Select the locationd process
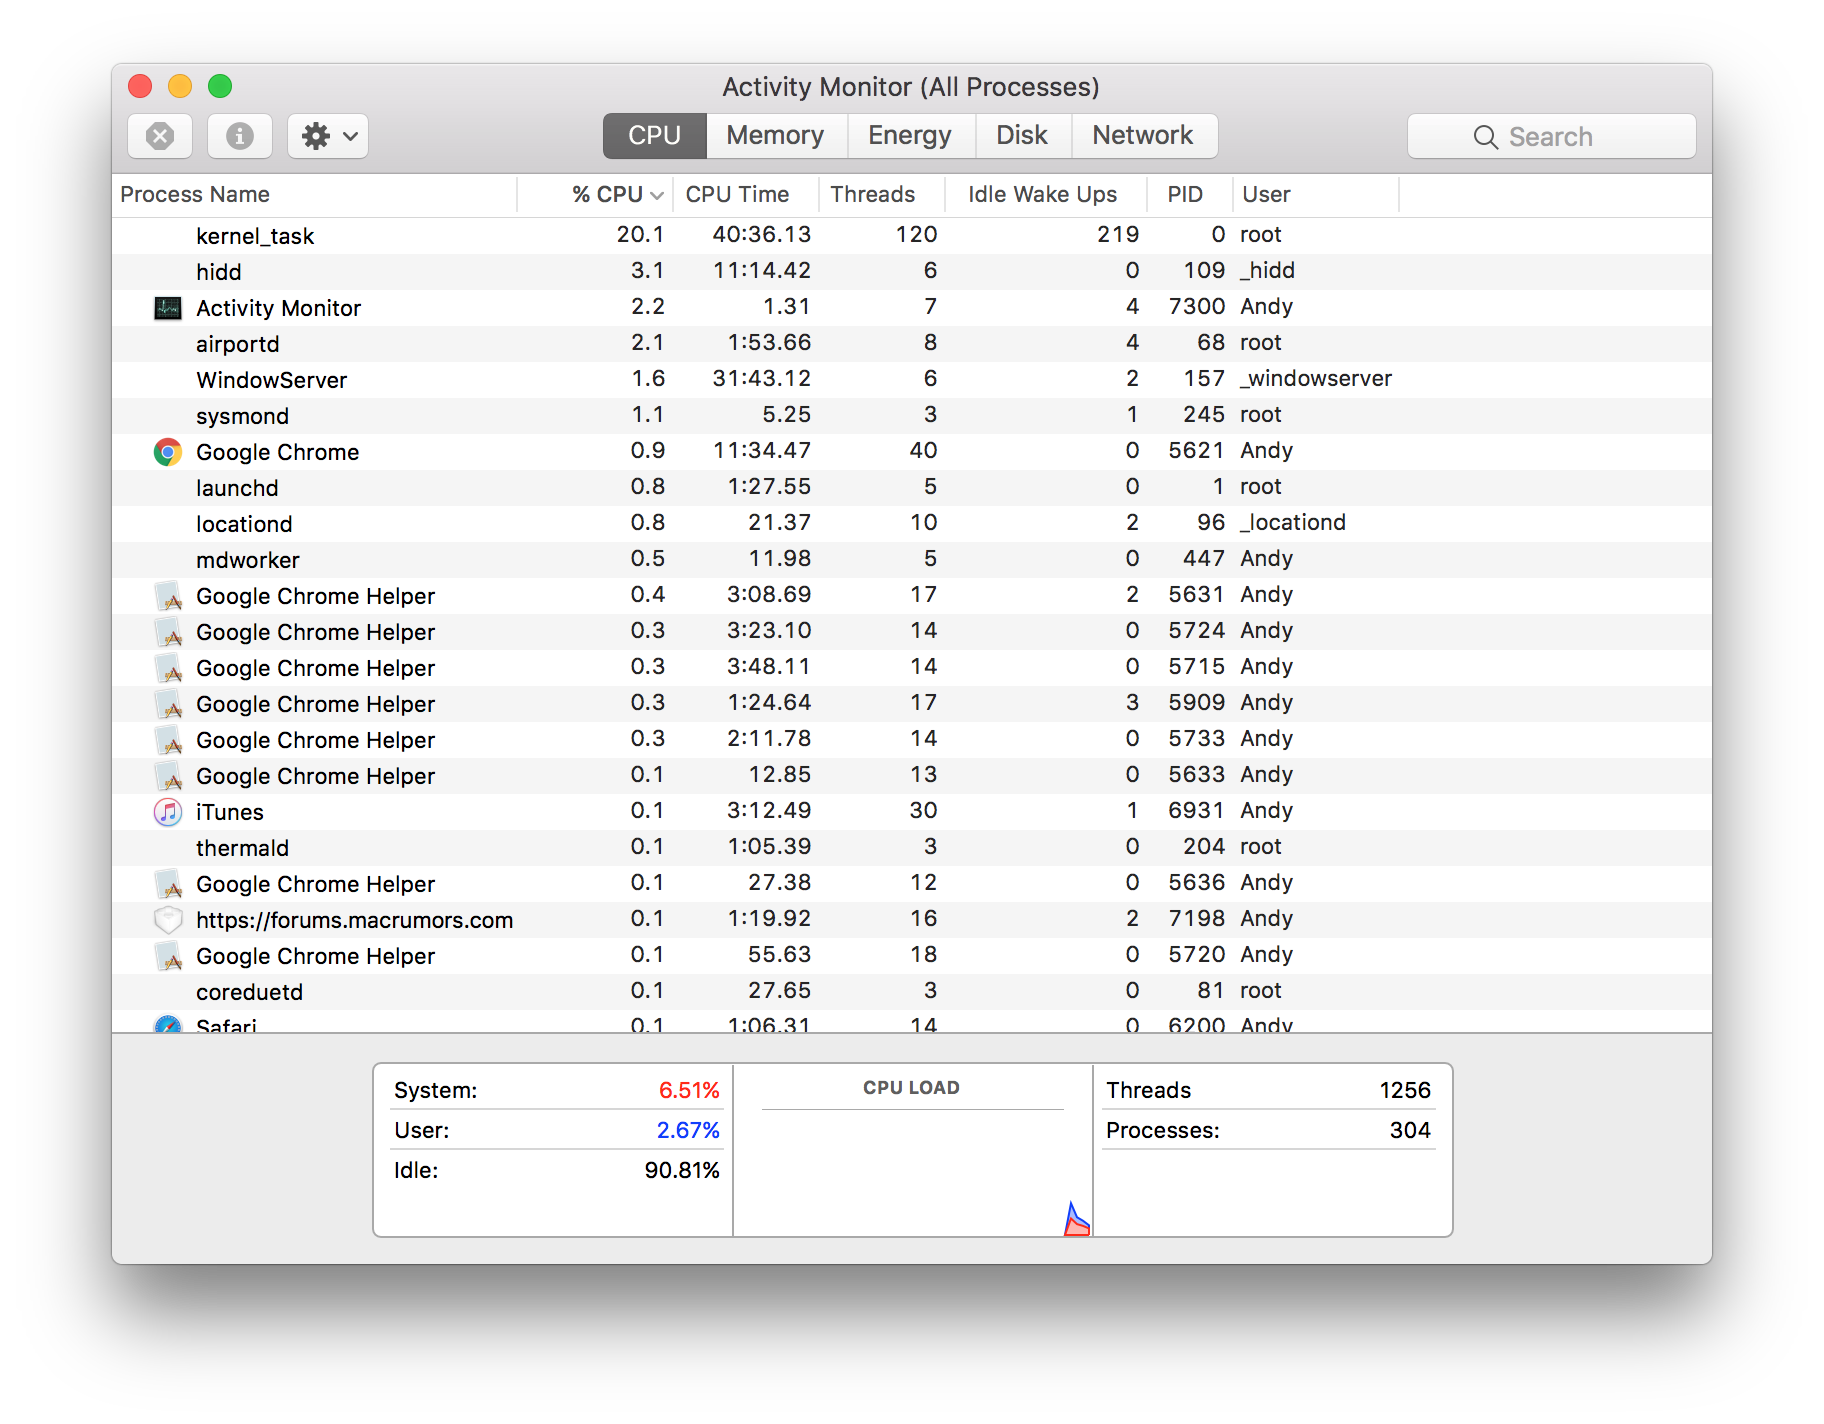Viewport: 1824px width, 1424px height. (912, 524)
